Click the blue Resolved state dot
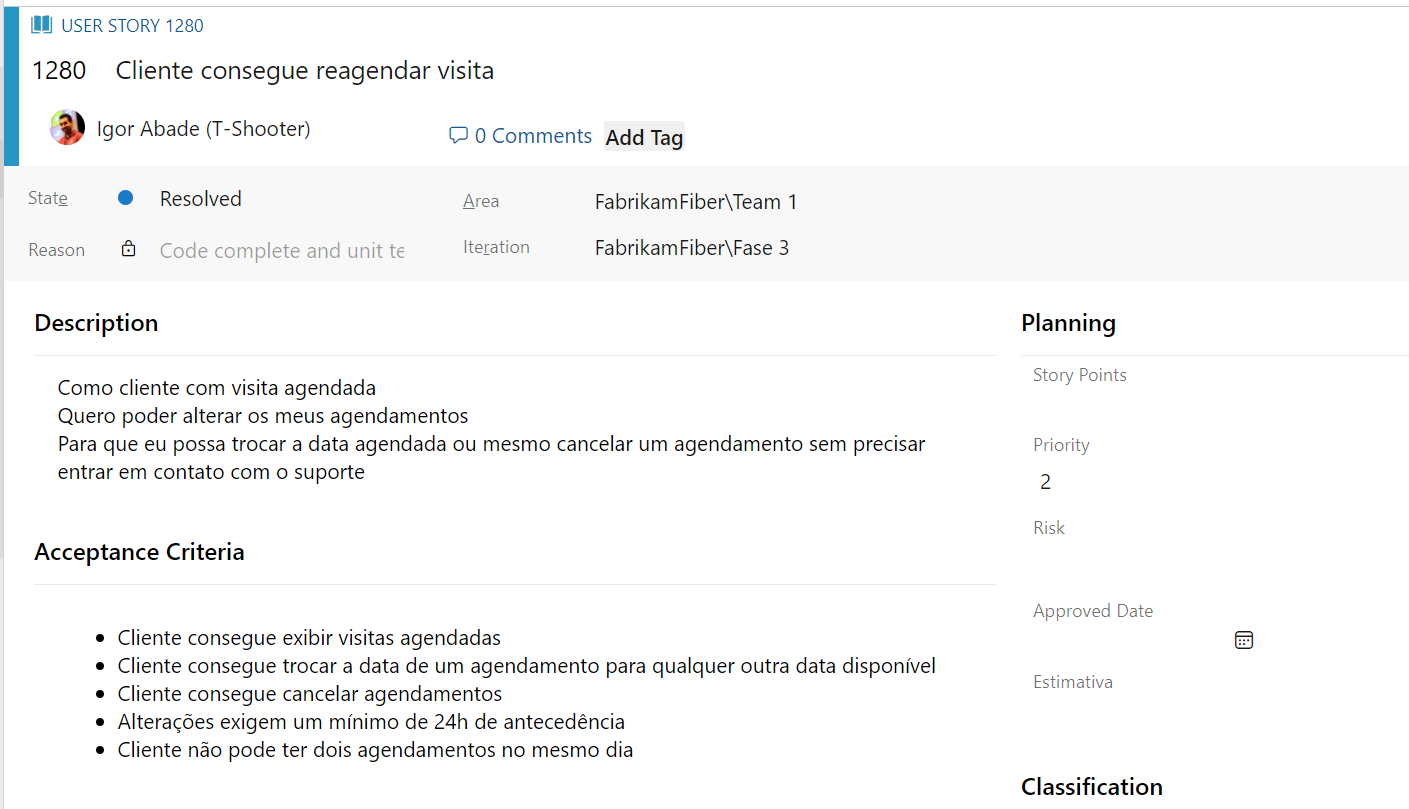 coord(125,198)
